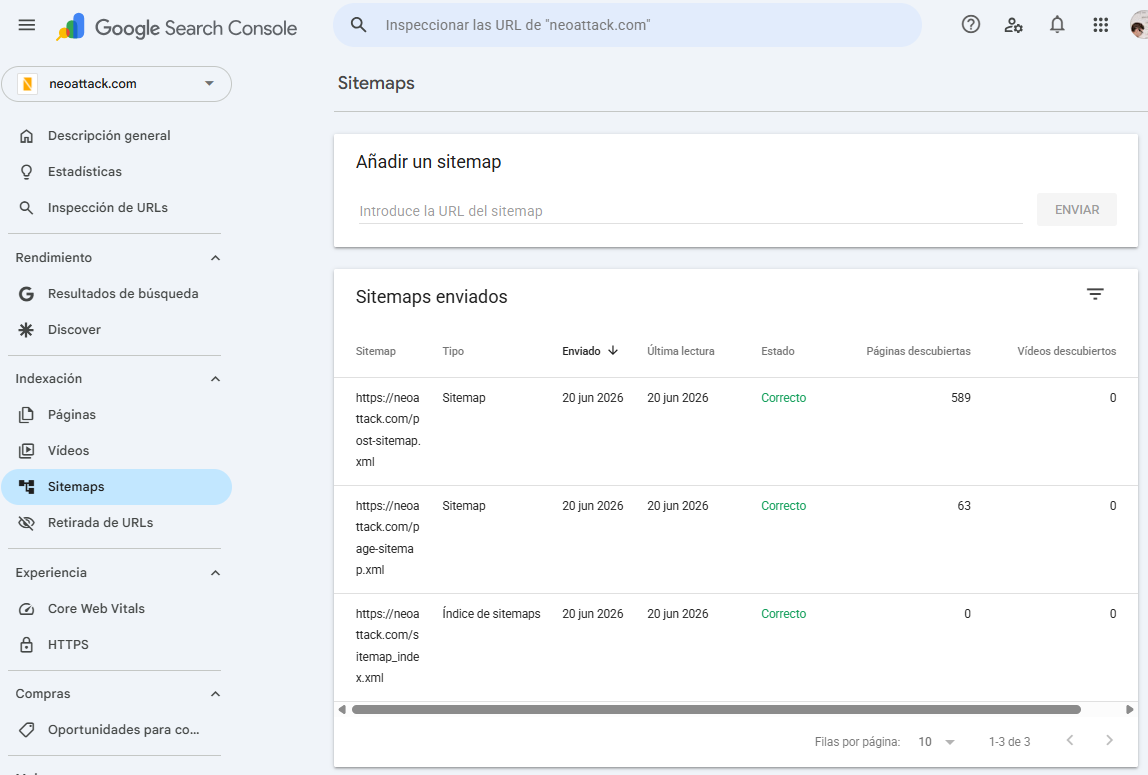Screen dimensions: 1148x775
Task: Open the Google apps grid
Action: coord(1100,25)
